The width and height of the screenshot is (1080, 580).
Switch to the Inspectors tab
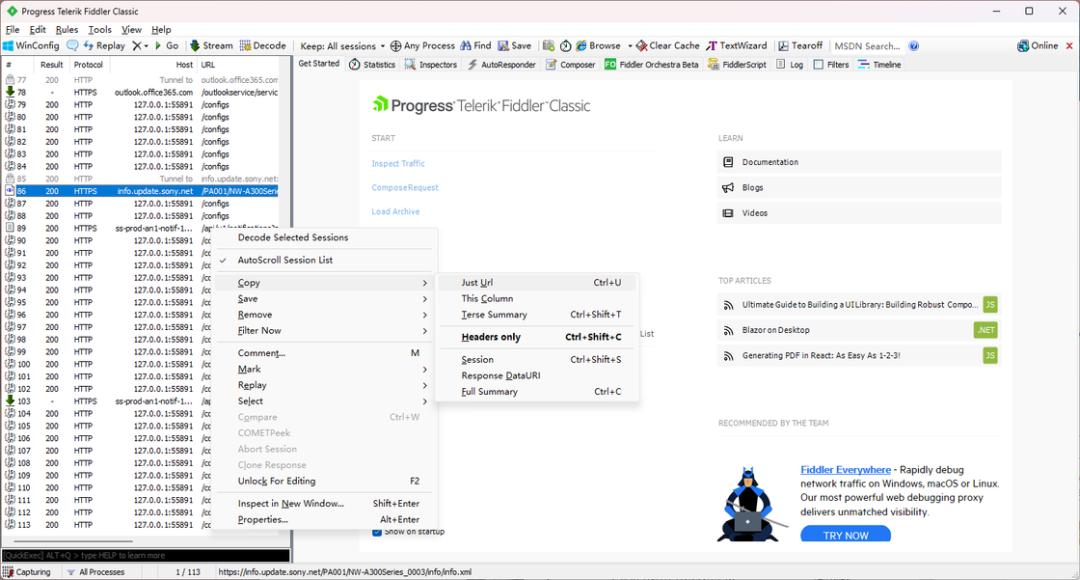pos(430,64)
